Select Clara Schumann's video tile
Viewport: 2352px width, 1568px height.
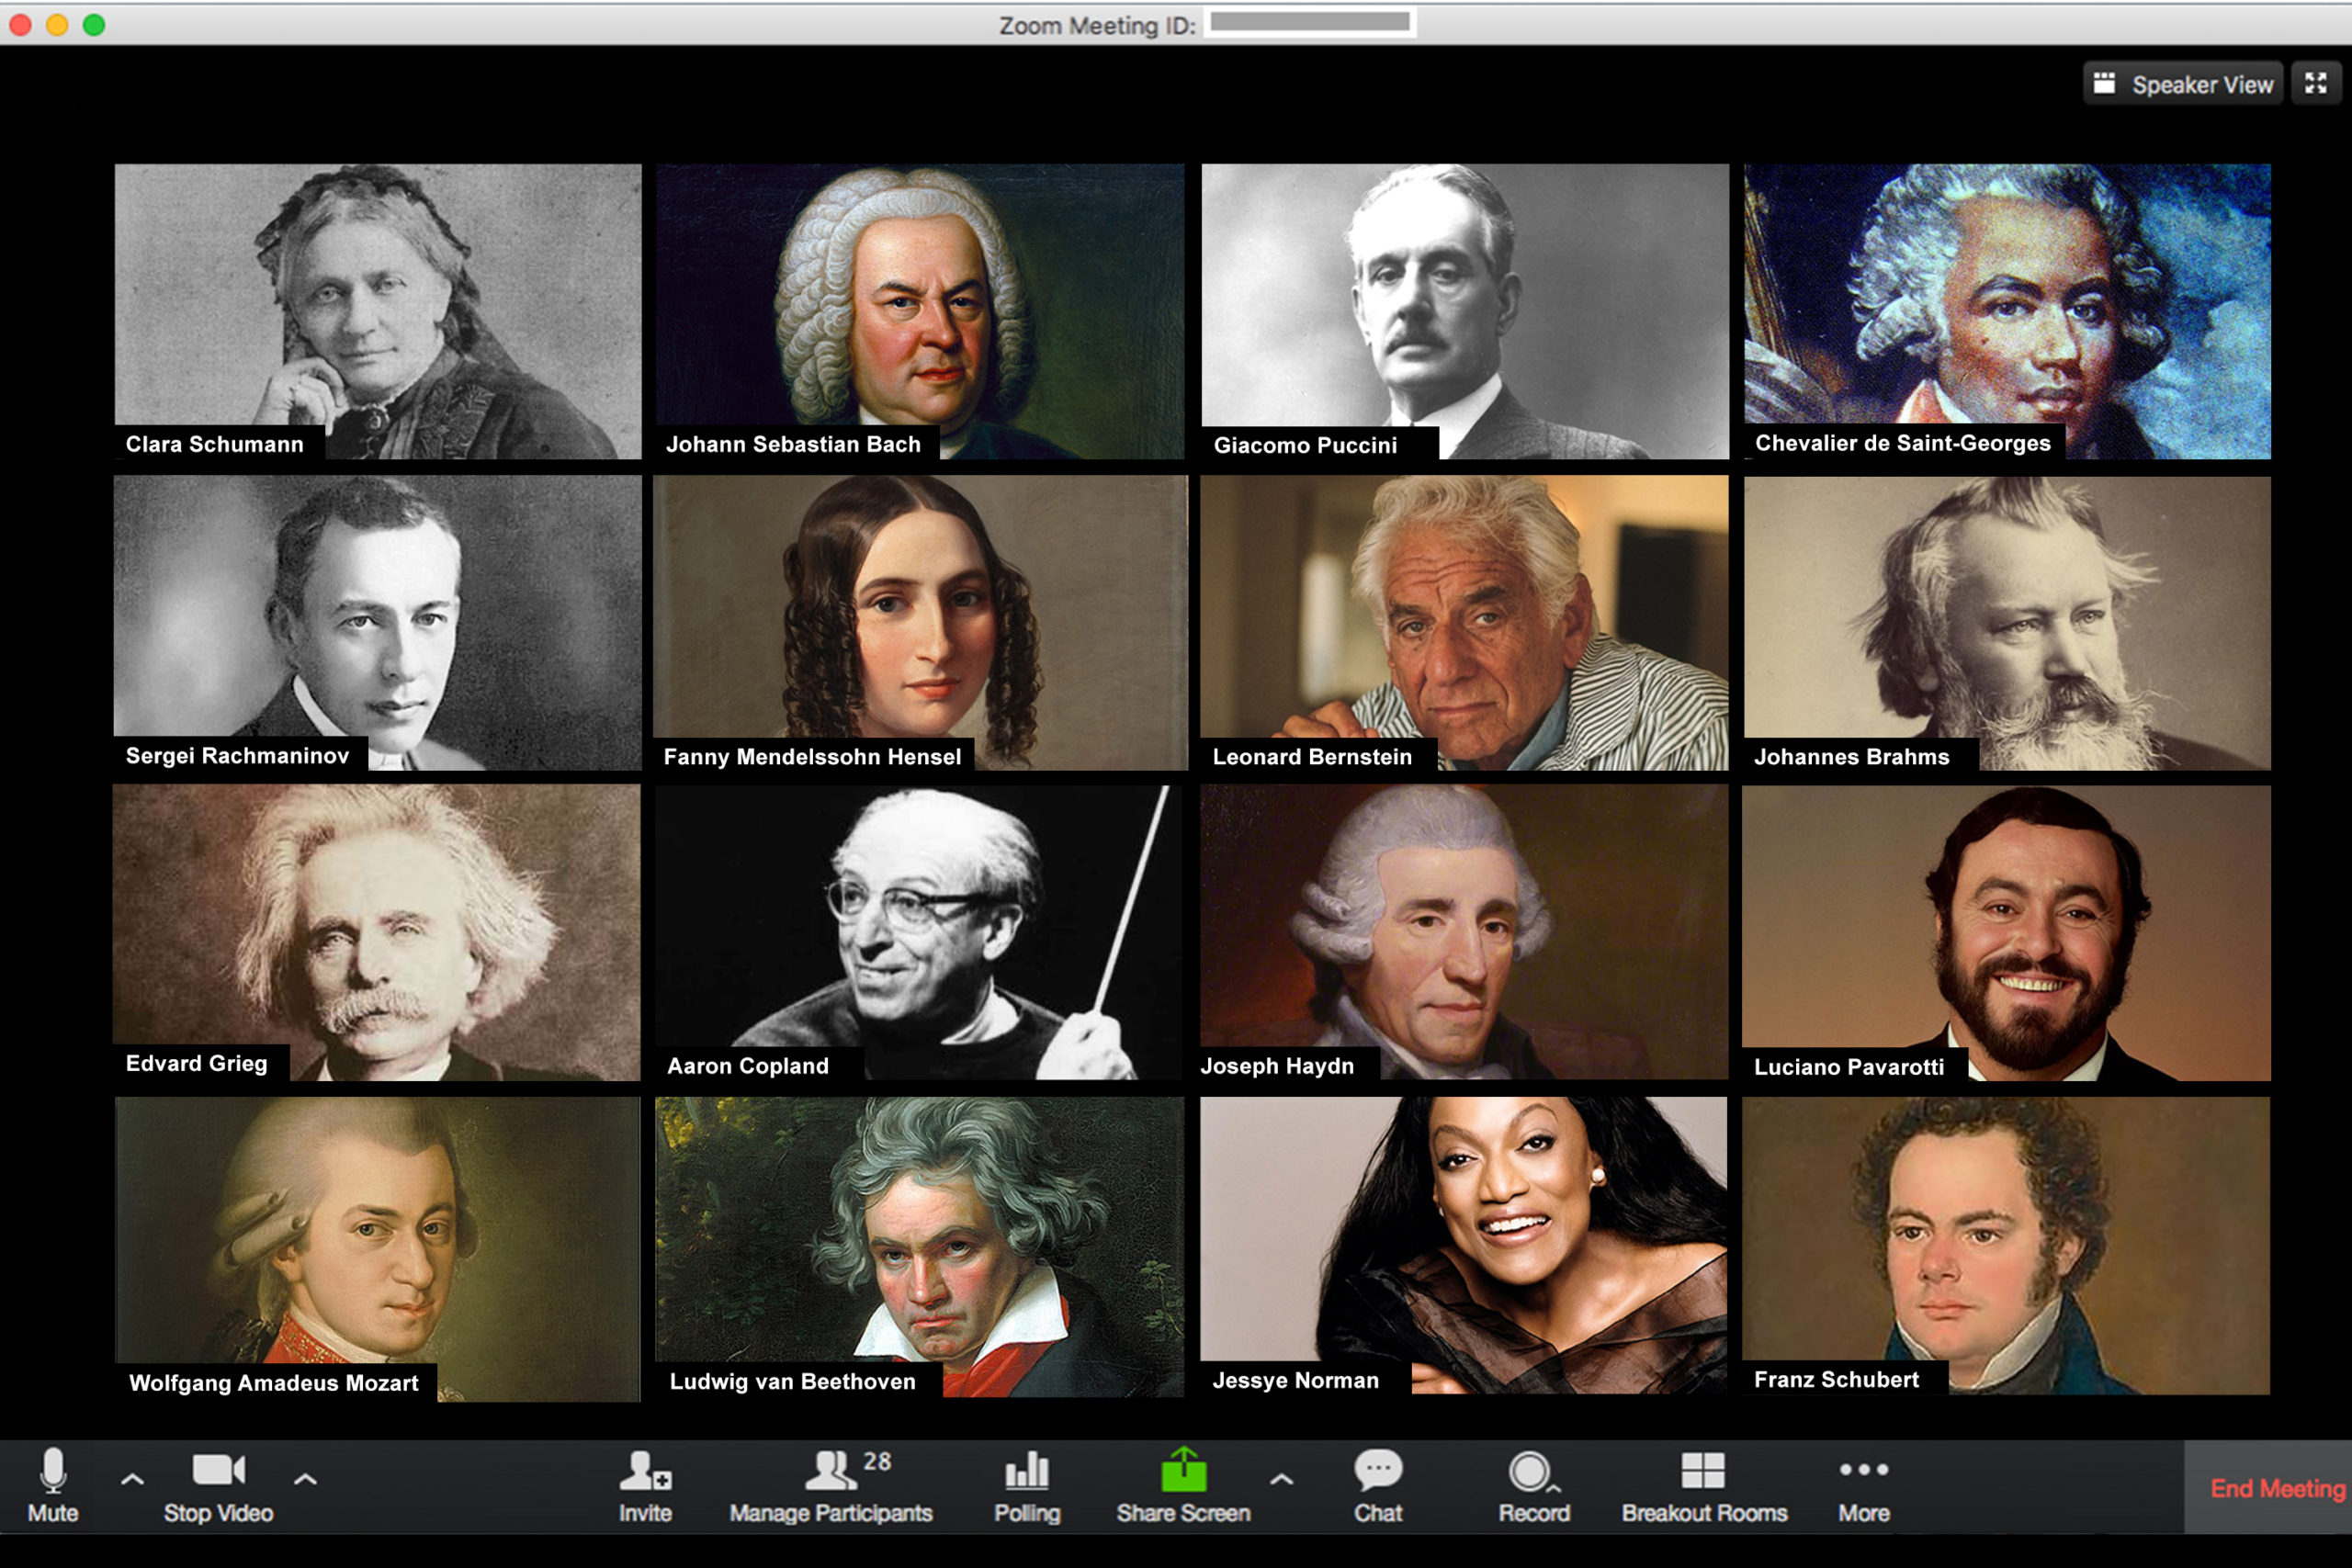click(378, 311)
